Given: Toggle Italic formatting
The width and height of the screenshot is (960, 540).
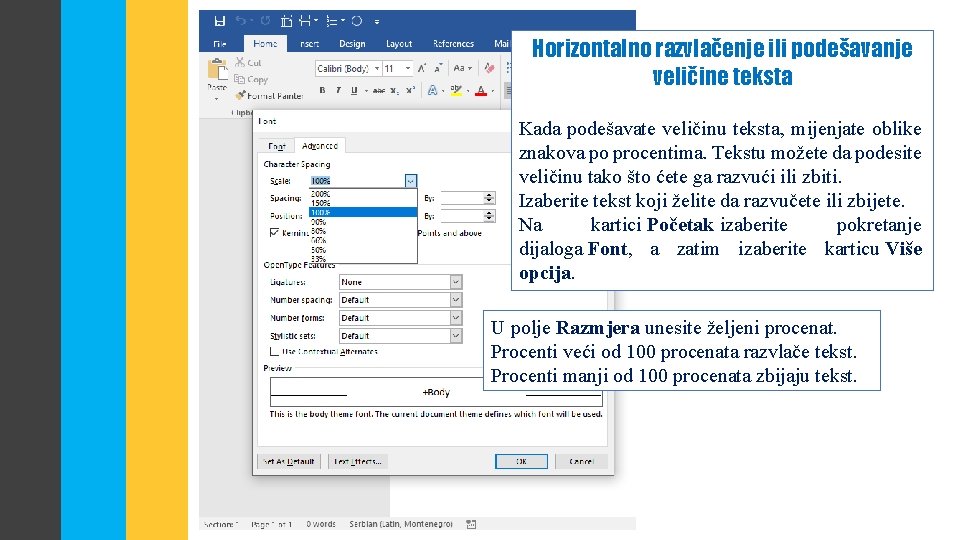Looking at the screenshot, I should [x=338, y=91].
